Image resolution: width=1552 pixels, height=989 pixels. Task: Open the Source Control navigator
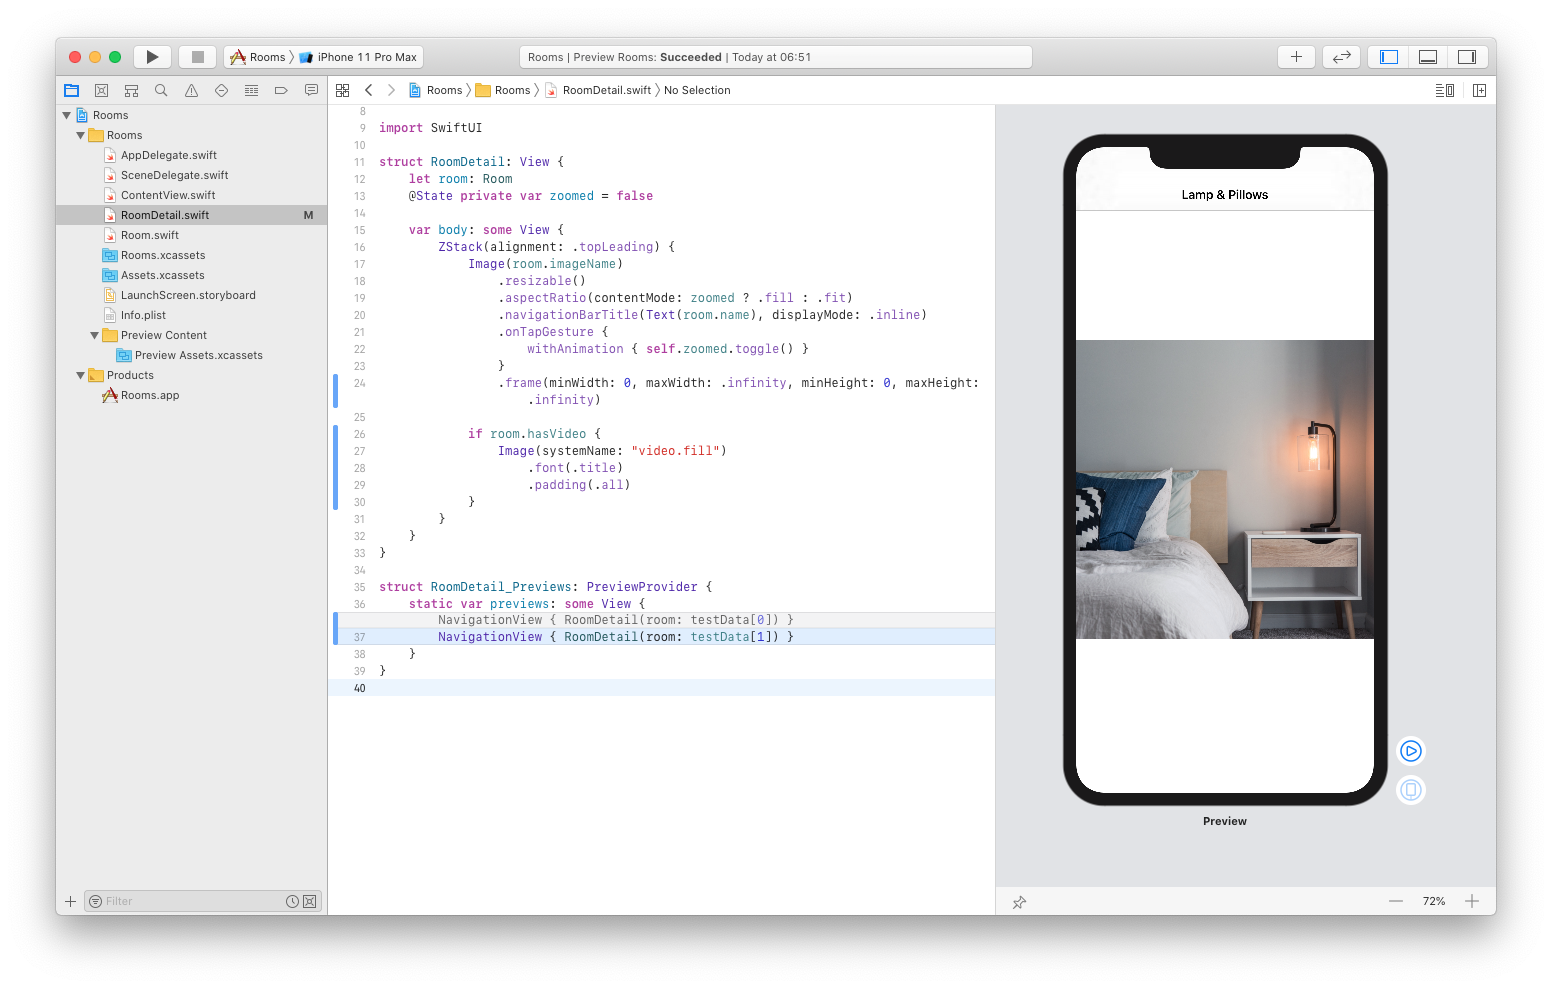[101, 89]
